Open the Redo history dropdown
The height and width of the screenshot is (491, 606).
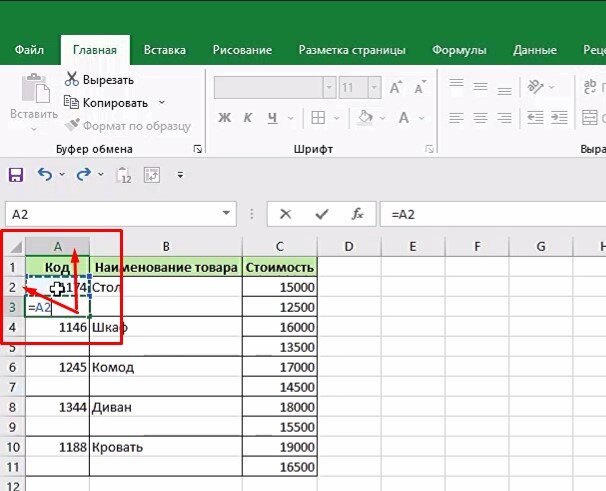tap(100, 174)
